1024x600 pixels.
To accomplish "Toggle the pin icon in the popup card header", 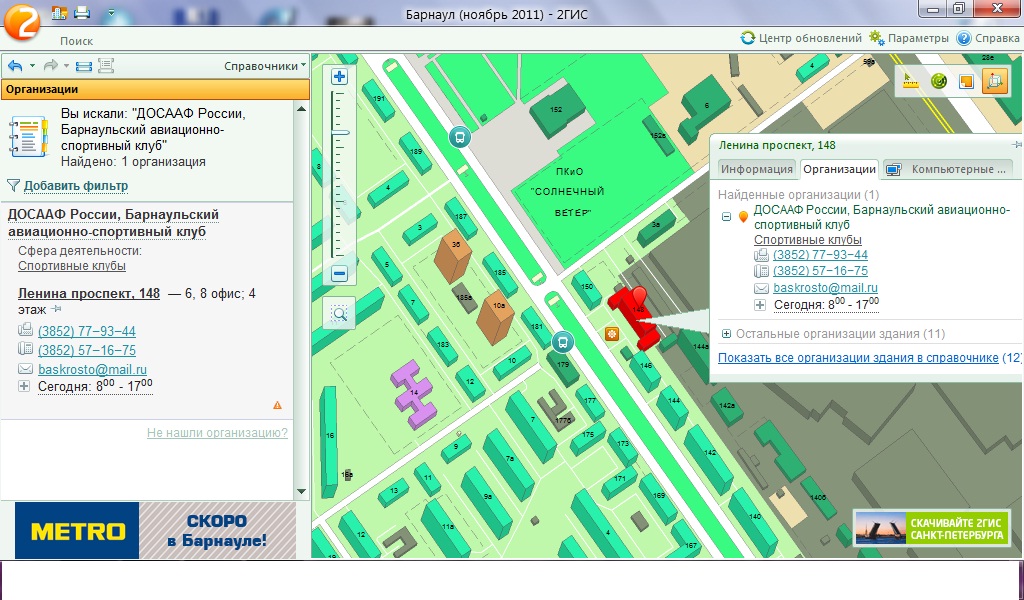I will [1016, 145].
